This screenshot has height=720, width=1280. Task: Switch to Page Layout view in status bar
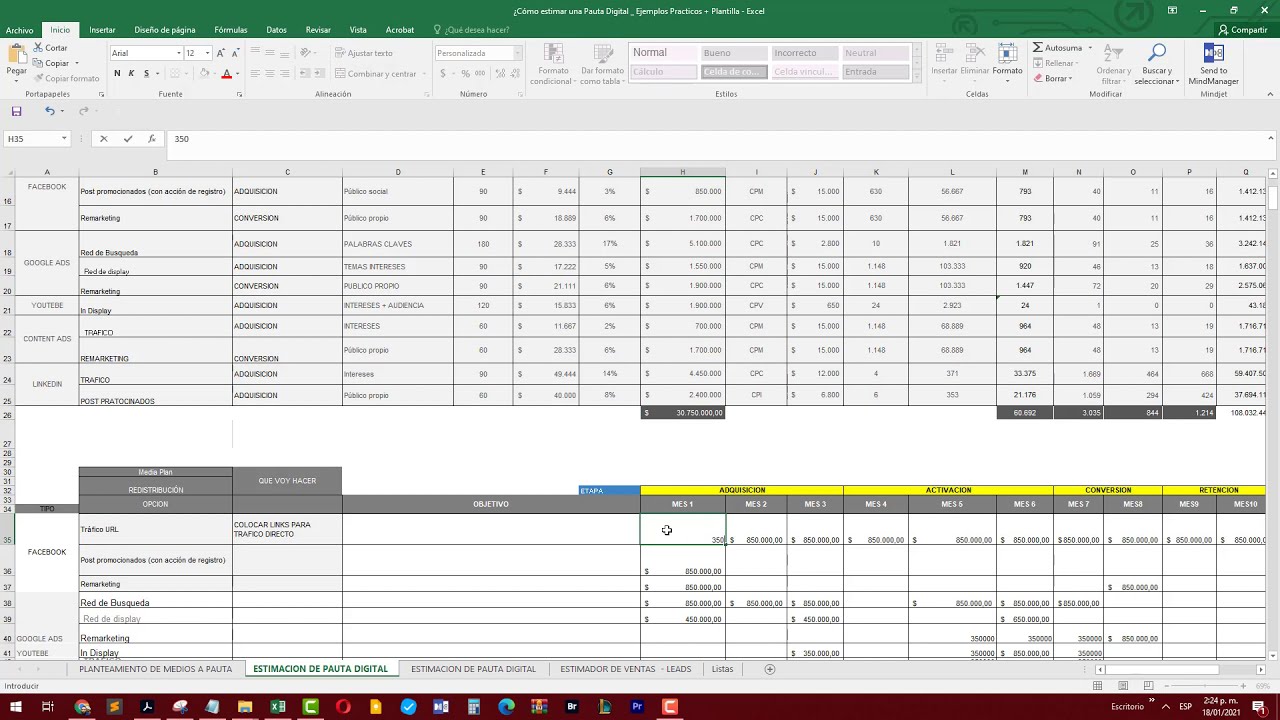(1122, 686)
